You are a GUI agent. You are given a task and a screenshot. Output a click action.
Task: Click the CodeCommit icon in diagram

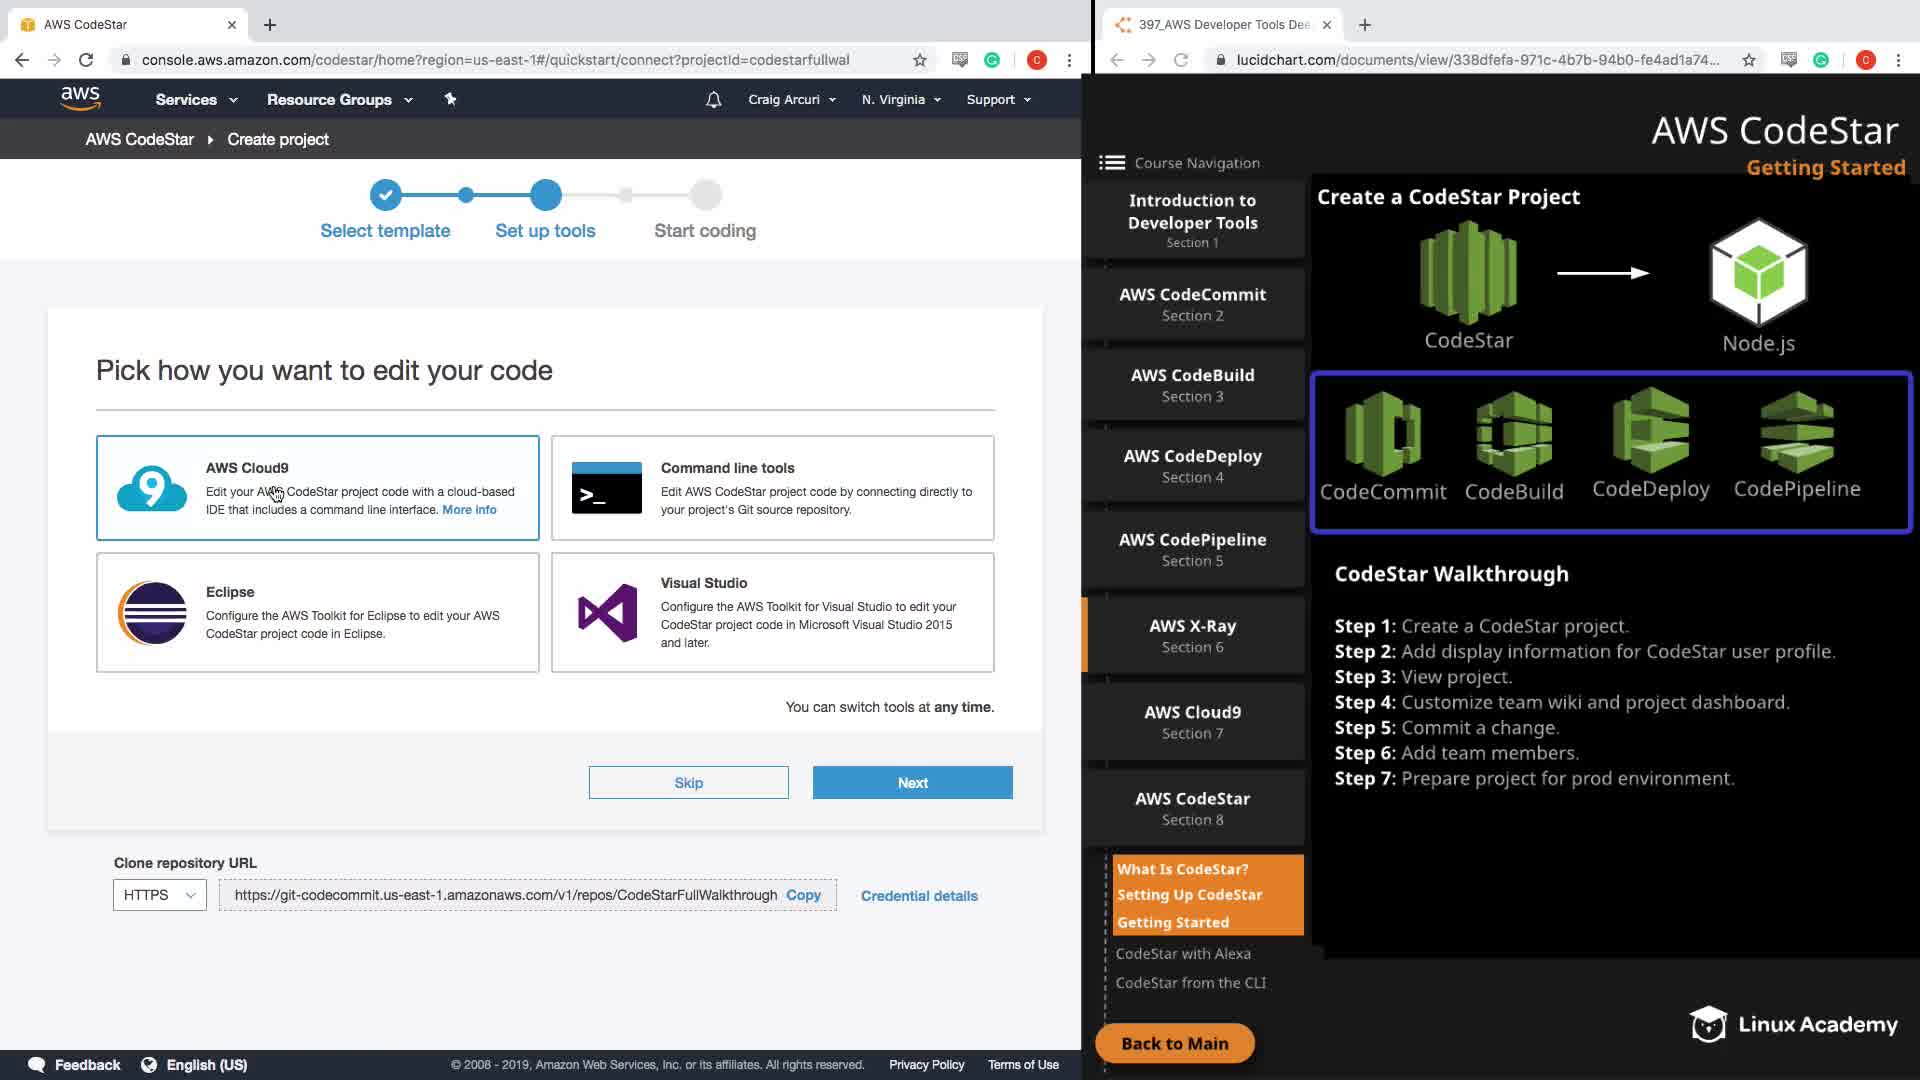pyautogui.click(x=1383, y=434)
